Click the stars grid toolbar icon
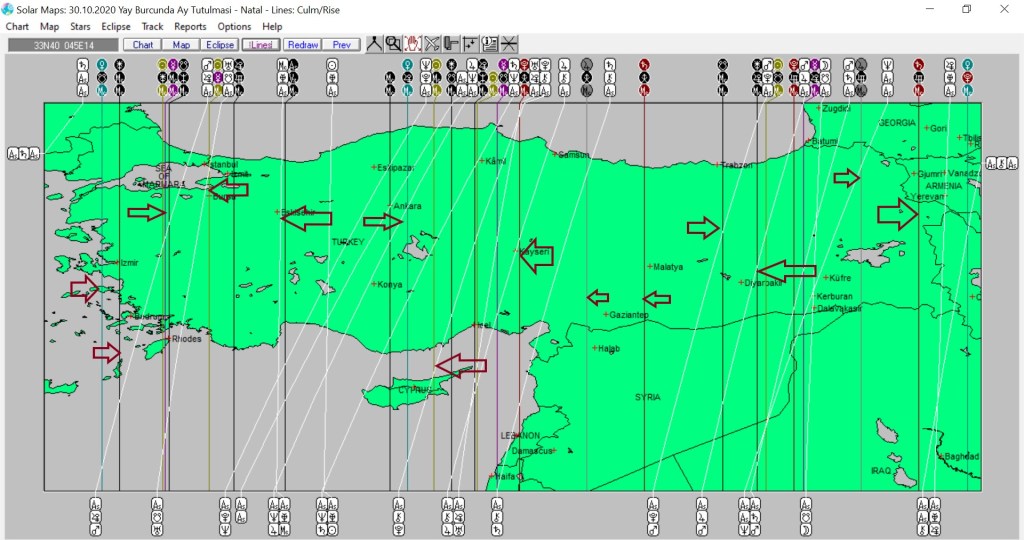The width and height of the screenshot is (1024, 540). click(x=470, y=44)
